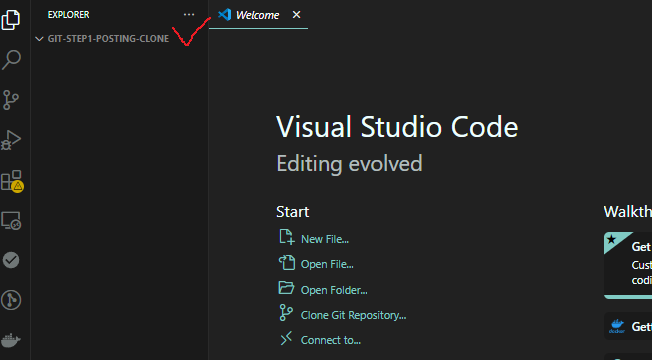
Task: Open the Explorer view in activity bar
Action: click(11, 19)
